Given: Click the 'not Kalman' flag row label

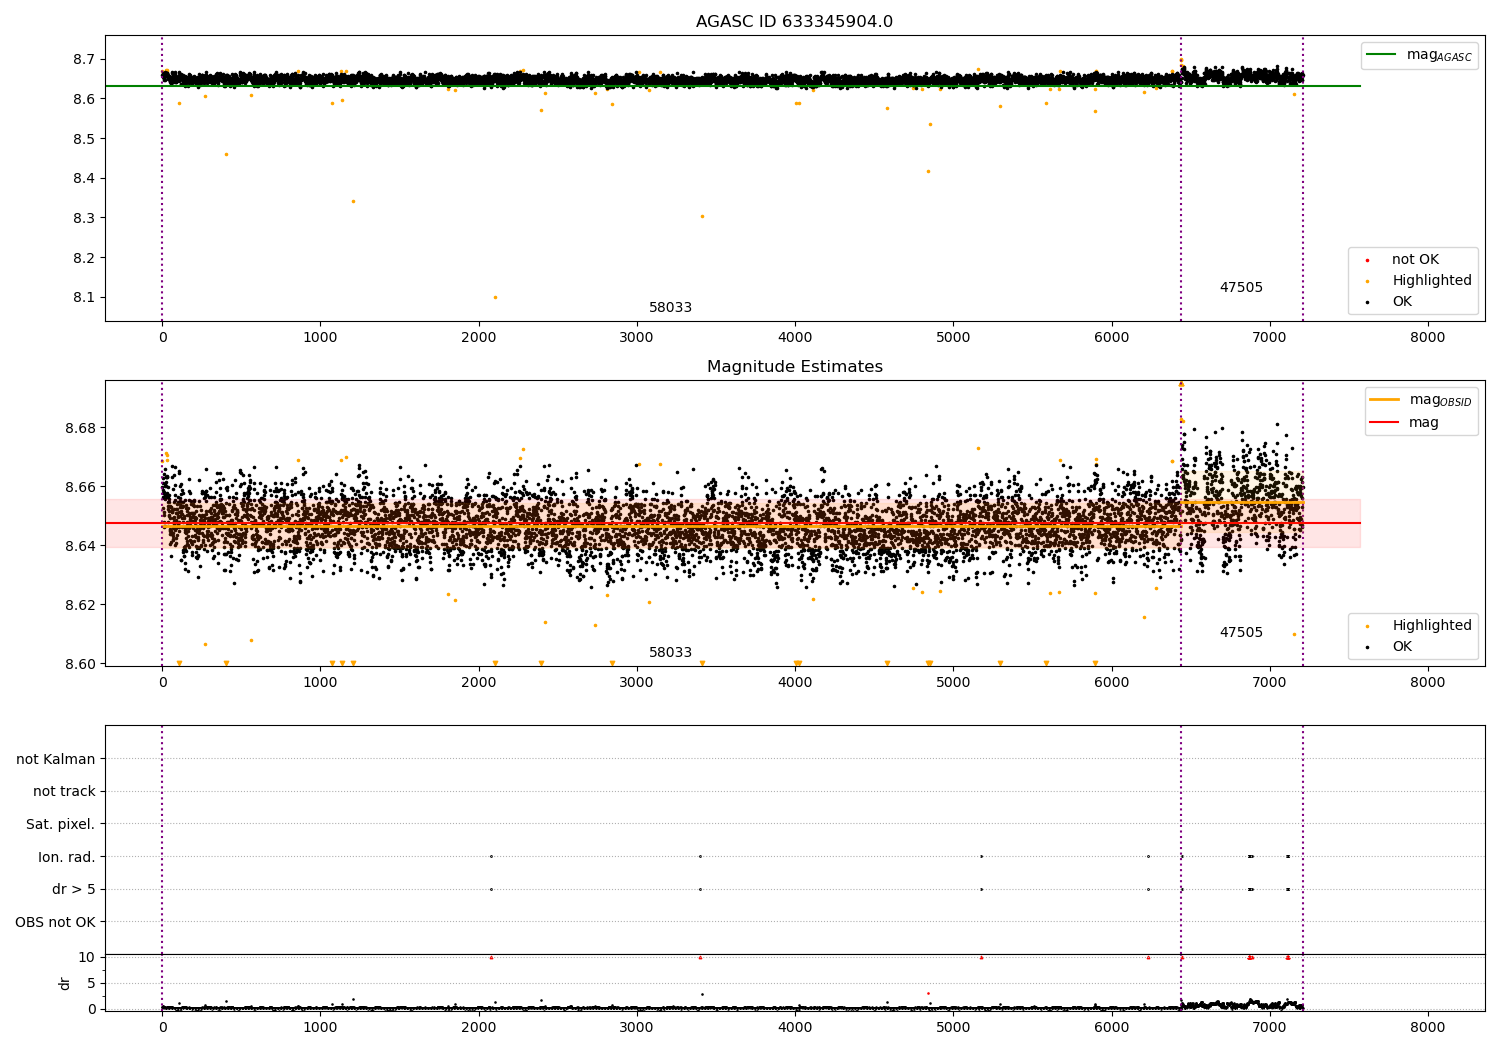Looking at the screenshot, I should pos(56,759).
